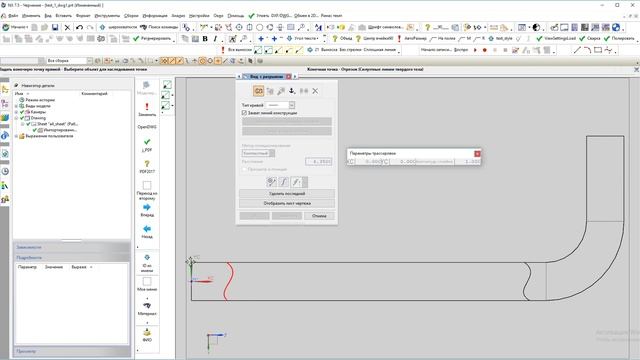Toggle the Камеры checkbox in navigator
This screenshot has width=640, height=360.
point(22,112)
